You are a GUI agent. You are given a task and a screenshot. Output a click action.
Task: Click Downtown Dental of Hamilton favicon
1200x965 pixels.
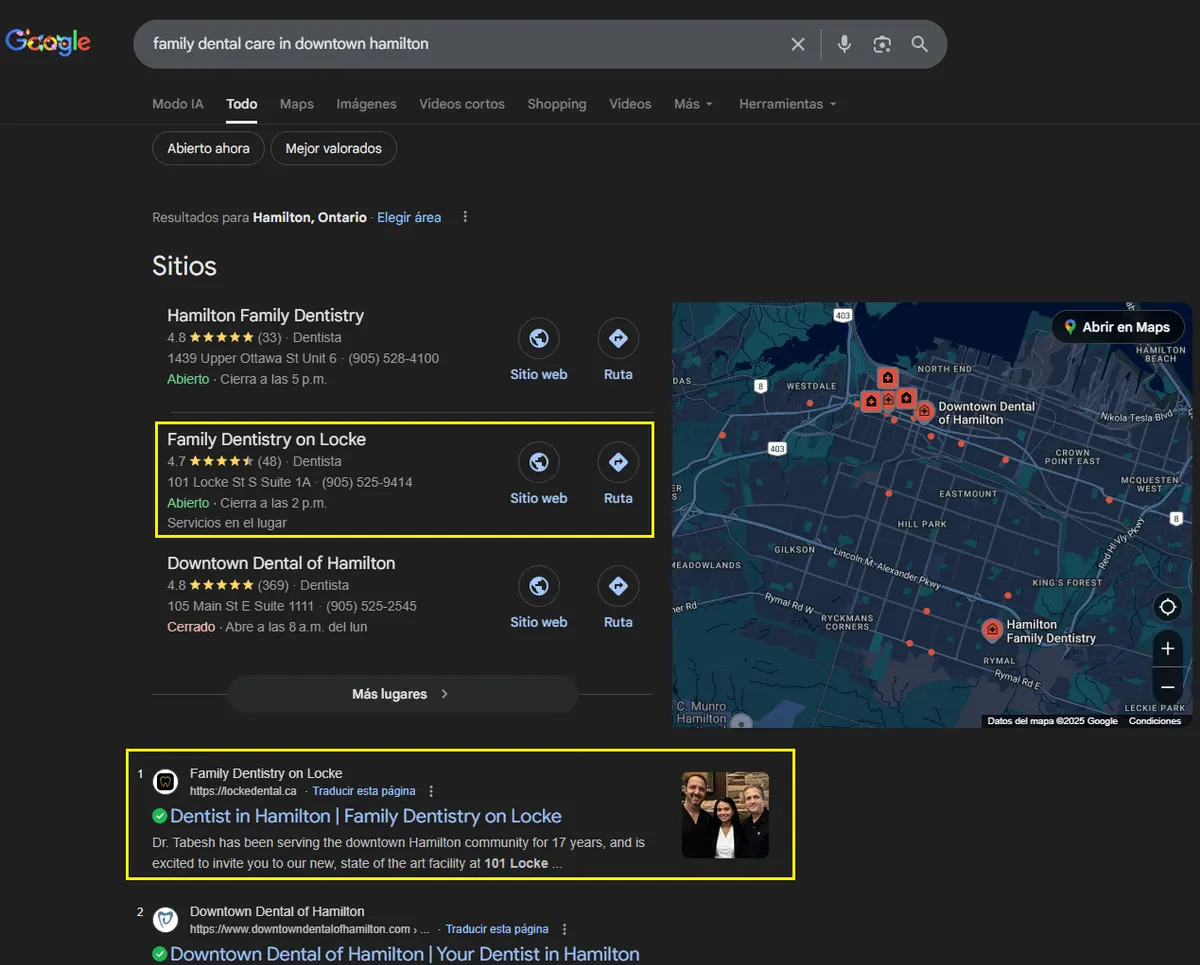[x=167, y=919]
